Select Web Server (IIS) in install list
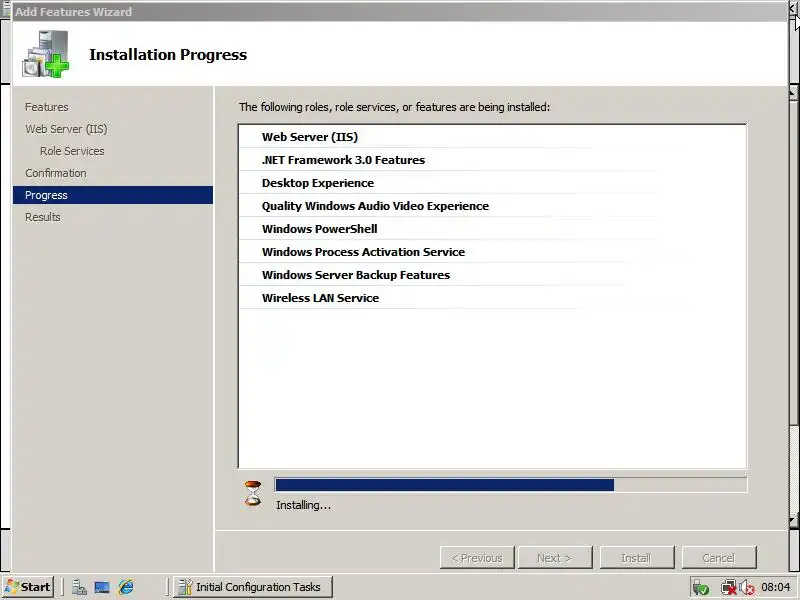800x600 pixels. pos(492,137)
